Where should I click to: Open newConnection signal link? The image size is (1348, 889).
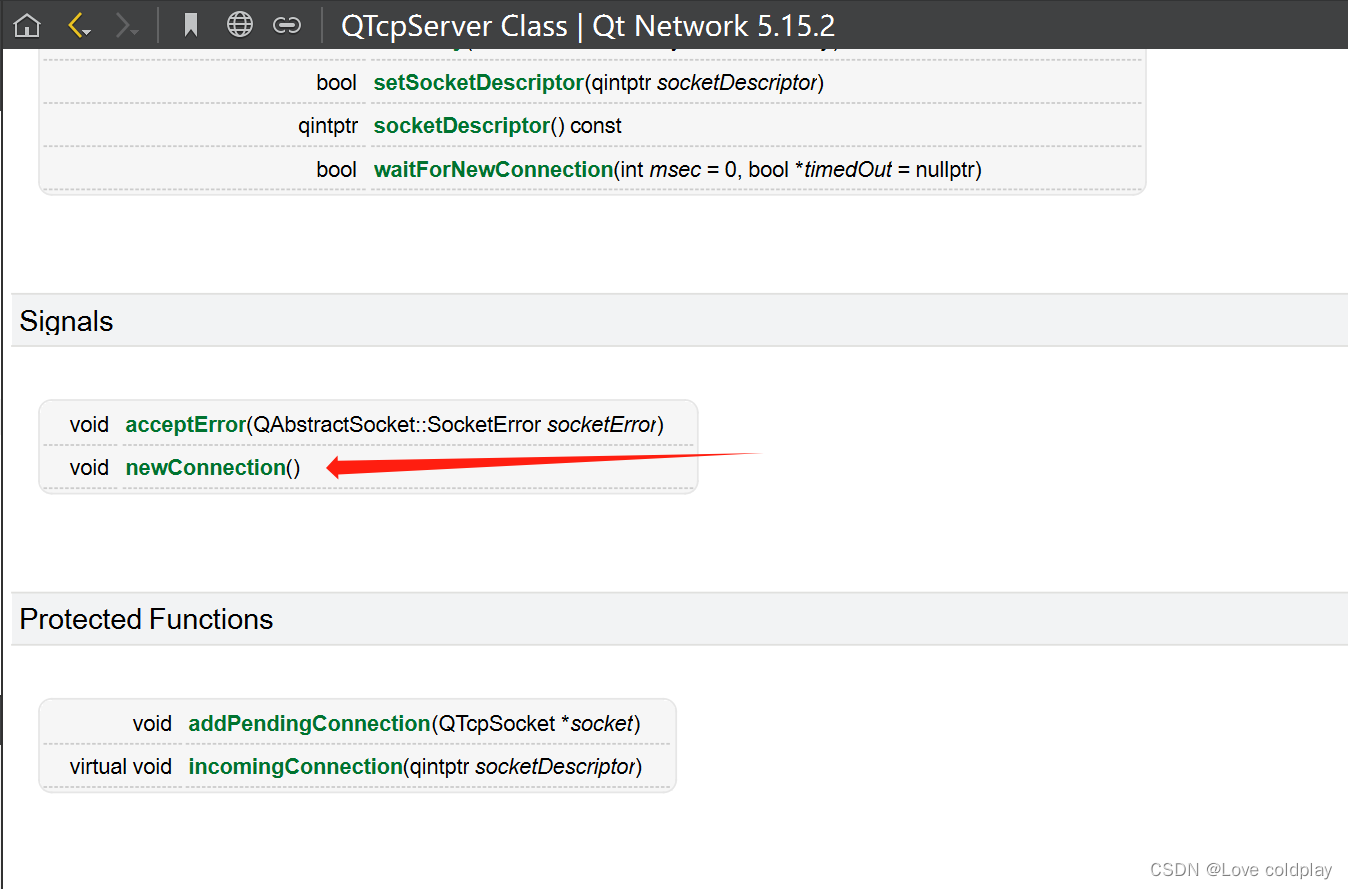coord(205,468)
